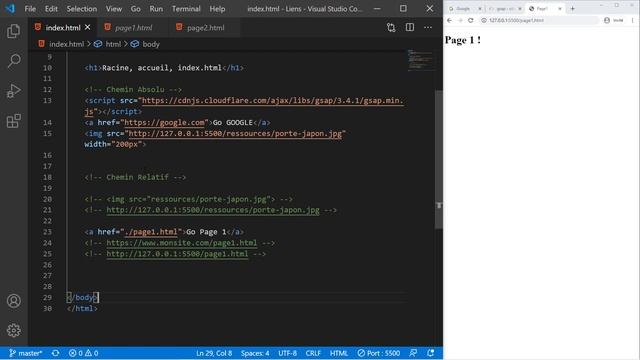This screenshot has height=360, width=640.
Task: Close the Google browser tab
Action: tap(480, 9)
